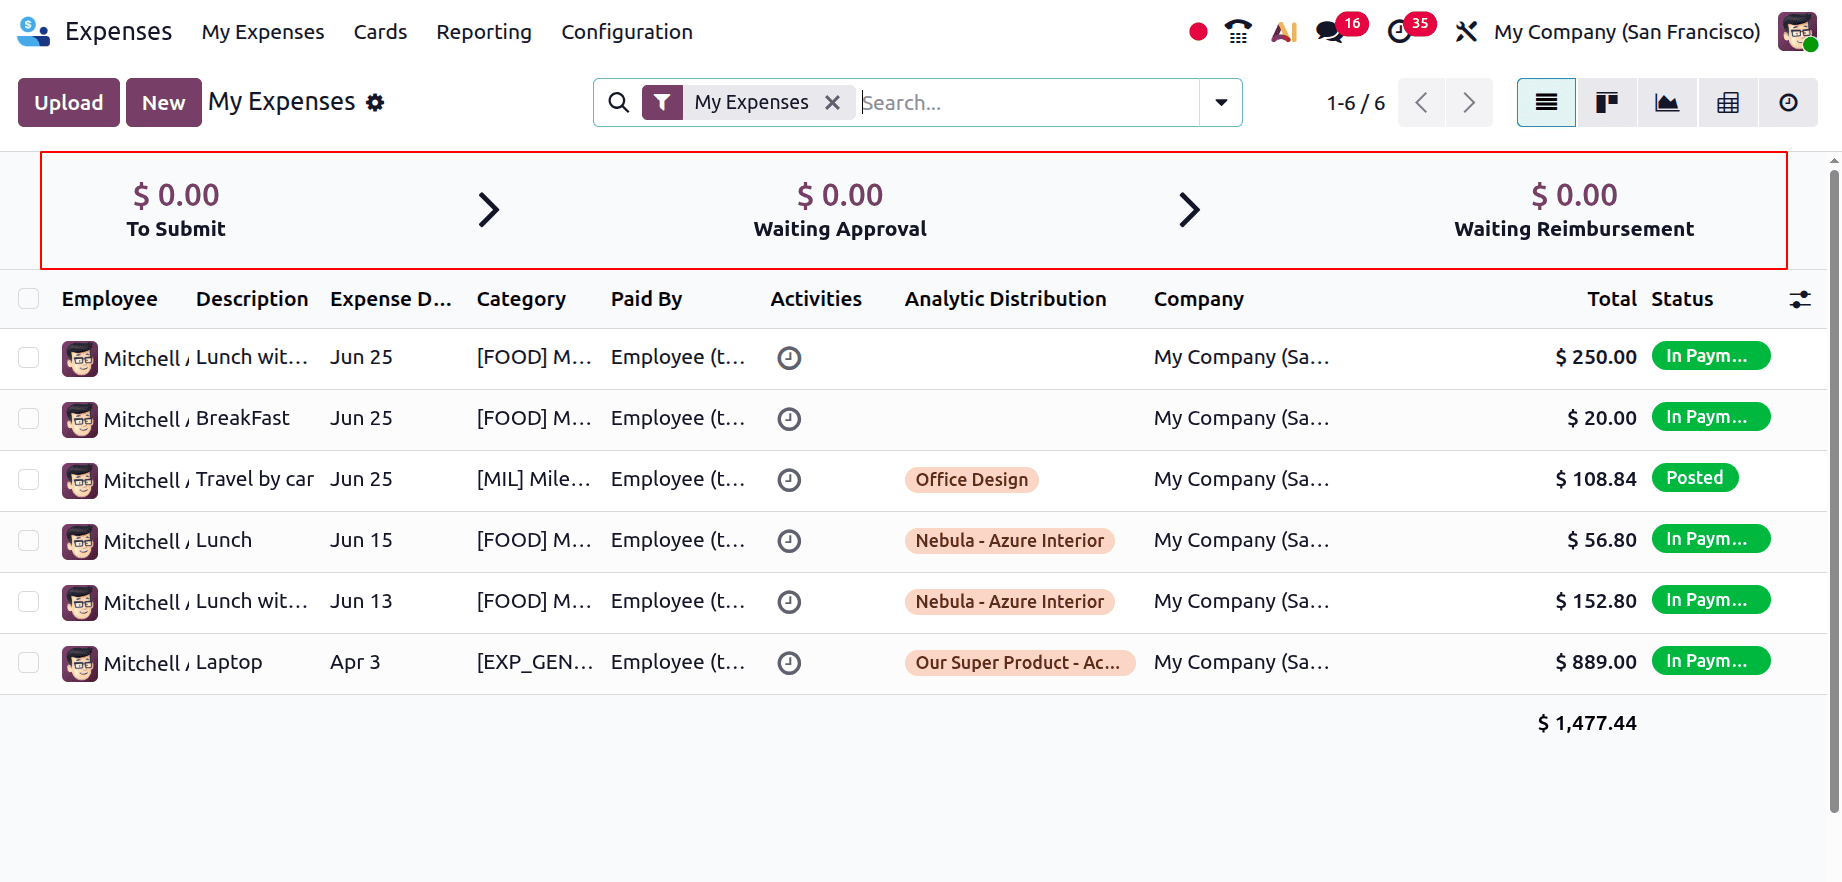1842x882 pixels.
Task: Click the Waiting Reimbursement $0.00 summary
Action: [1574, 210]
